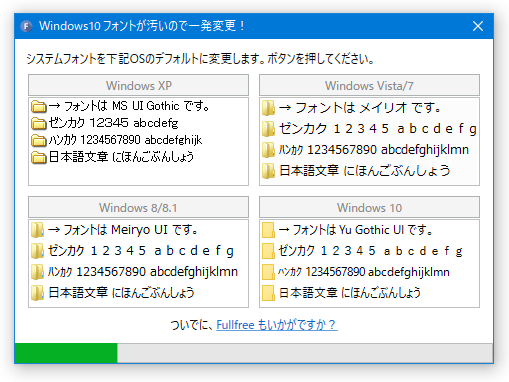The height and width of the screenshot is (382, 509).
Task: Open the Fullfree もいかがですか？ link
Action: tap(277, 324)
